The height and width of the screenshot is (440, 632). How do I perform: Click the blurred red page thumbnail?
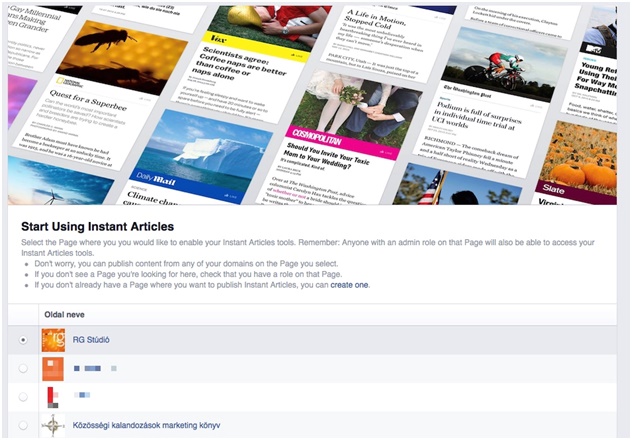53,397
